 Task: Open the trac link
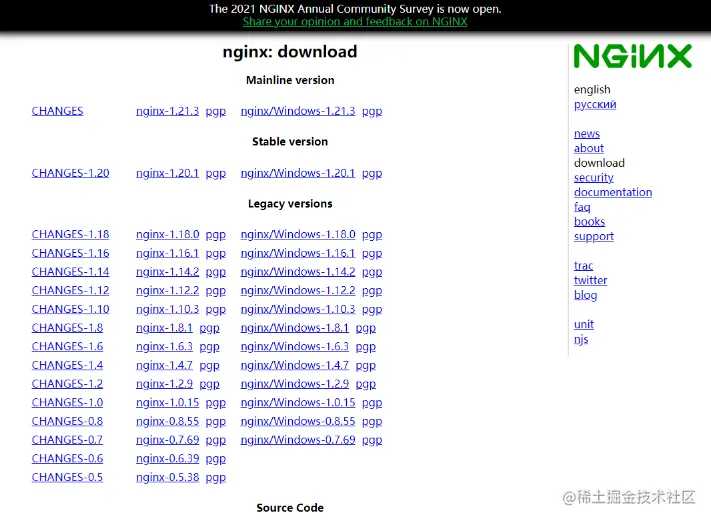583,266
